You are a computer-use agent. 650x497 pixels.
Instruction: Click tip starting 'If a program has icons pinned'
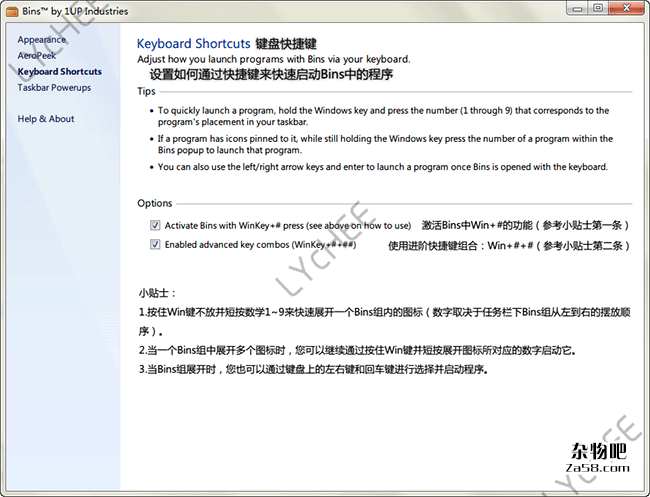coord(385,144)
